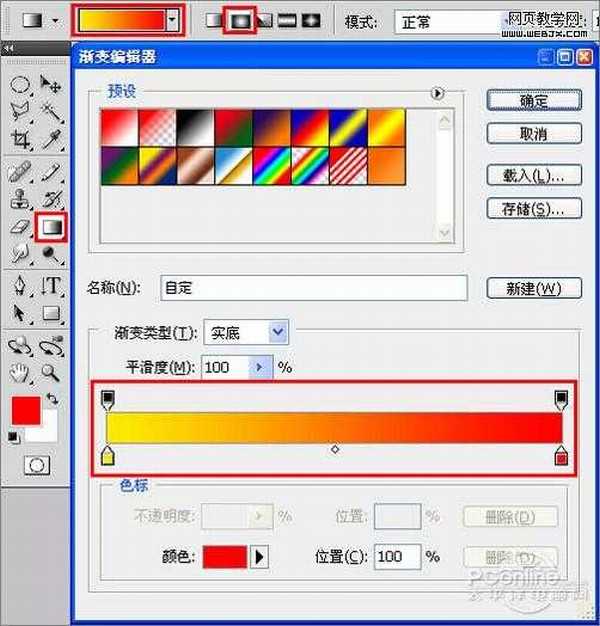Viewport: 600px width, 626px height.
Task: Click the Load (载入) button
Action: point(534,175)
